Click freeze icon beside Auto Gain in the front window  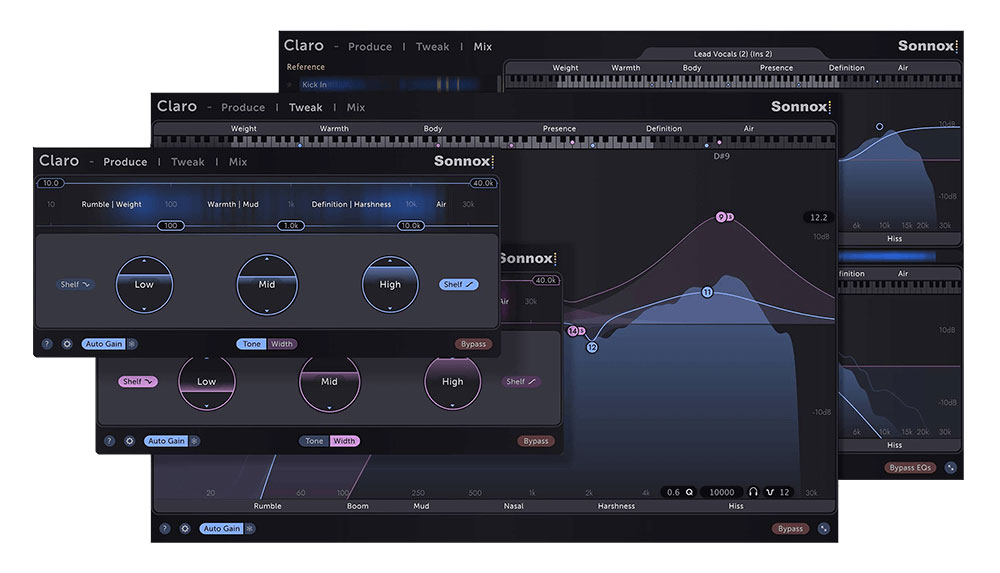coord(132,344)
